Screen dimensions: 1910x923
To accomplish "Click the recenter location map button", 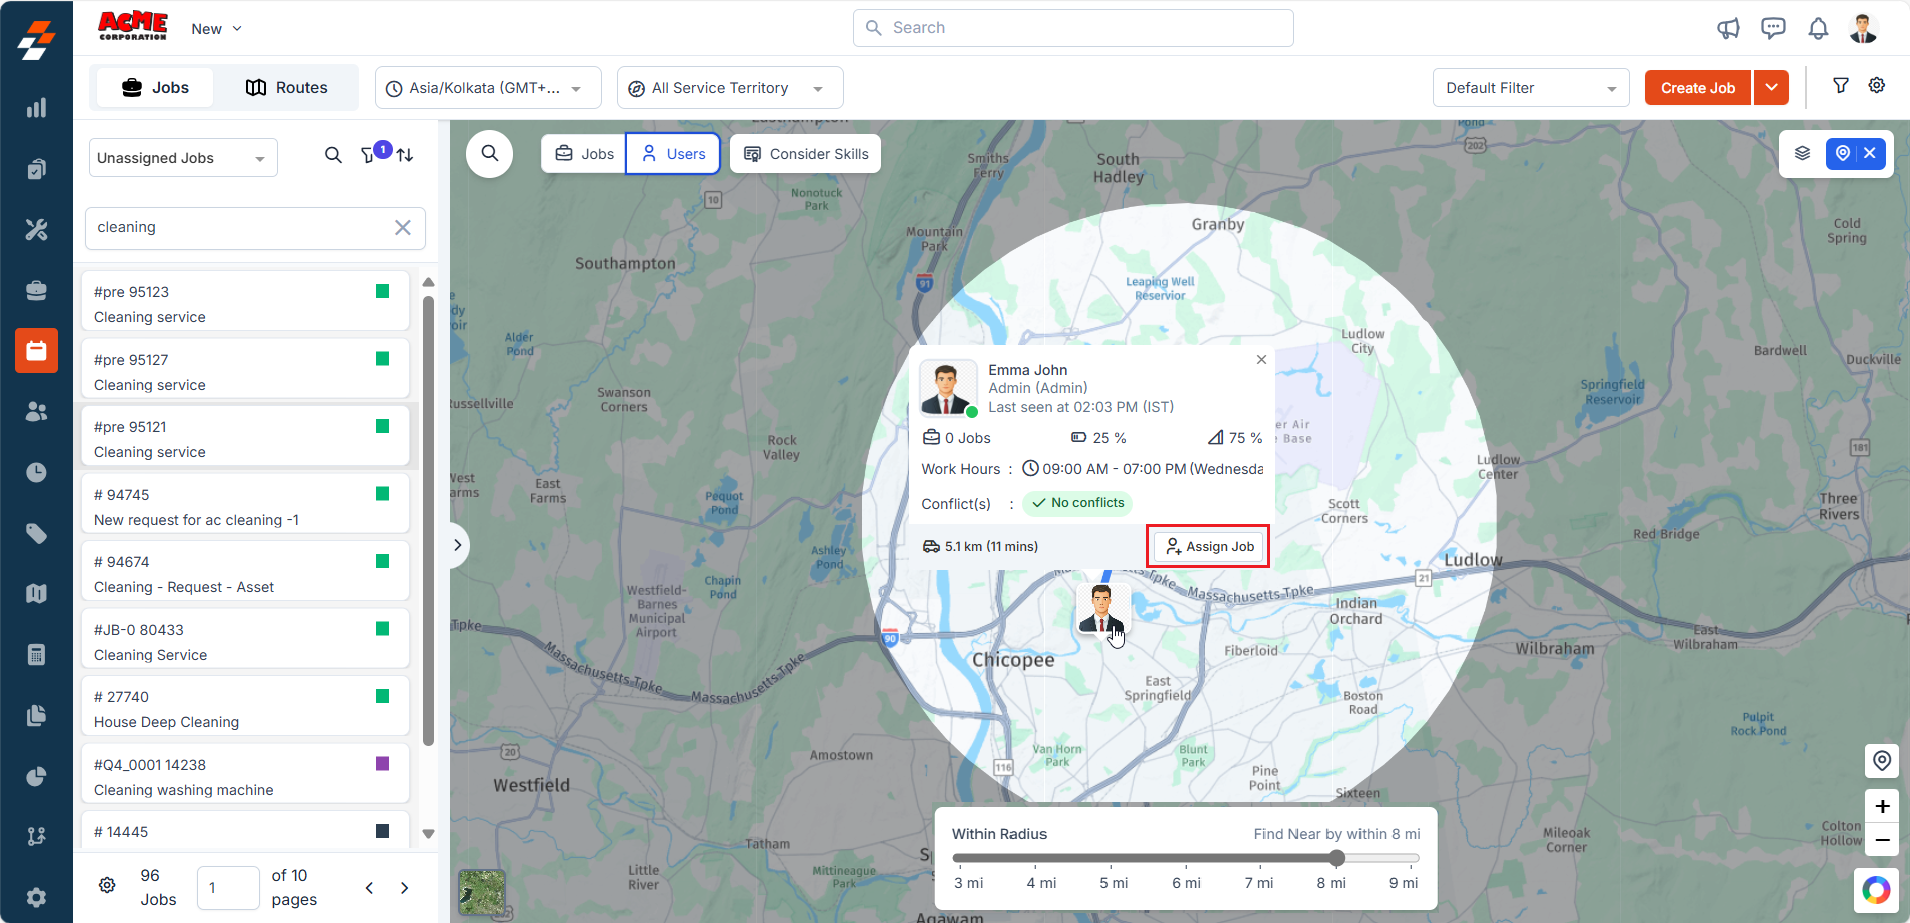I will 1881,761.
